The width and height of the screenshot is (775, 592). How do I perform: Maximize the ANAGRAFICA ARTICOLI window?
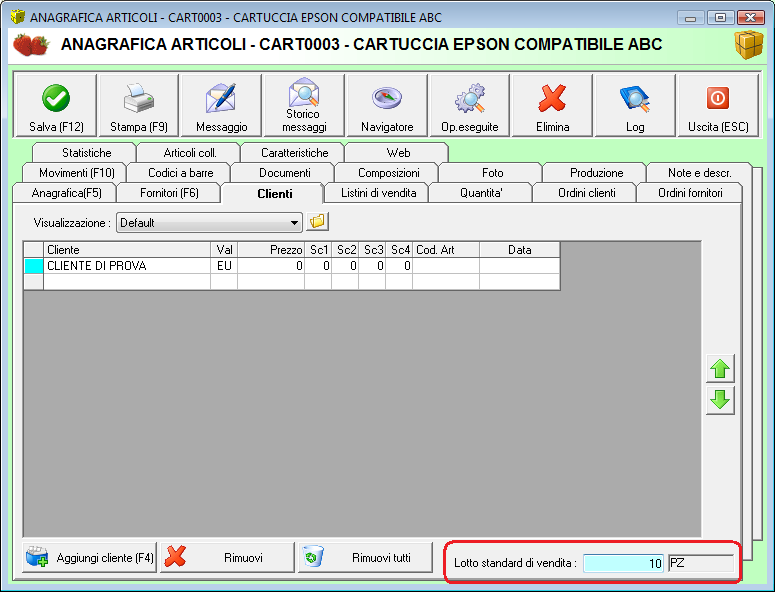(720, 18)
